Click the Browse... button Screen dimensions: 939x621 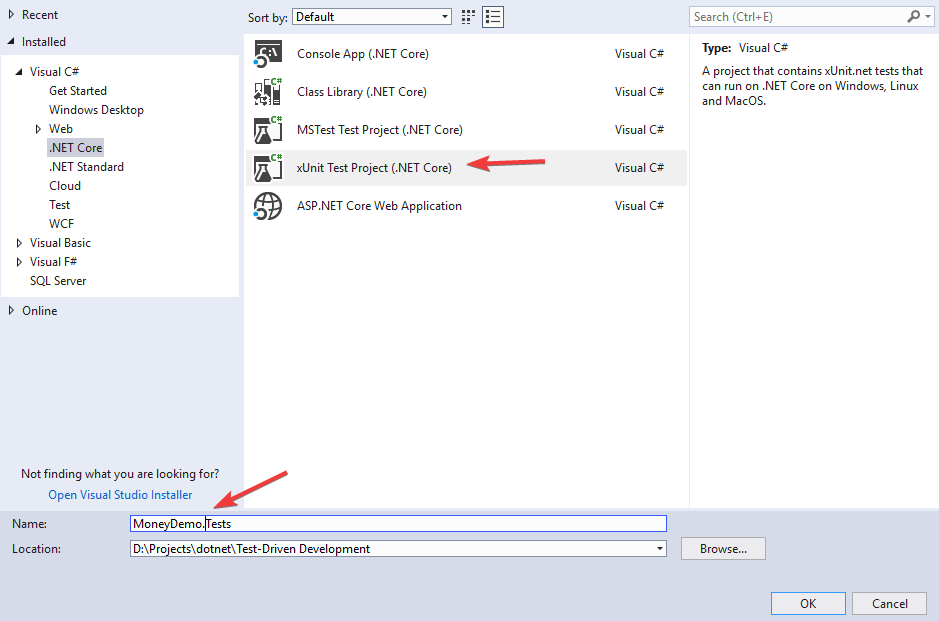pyautogui.click(x=723, y=549)
